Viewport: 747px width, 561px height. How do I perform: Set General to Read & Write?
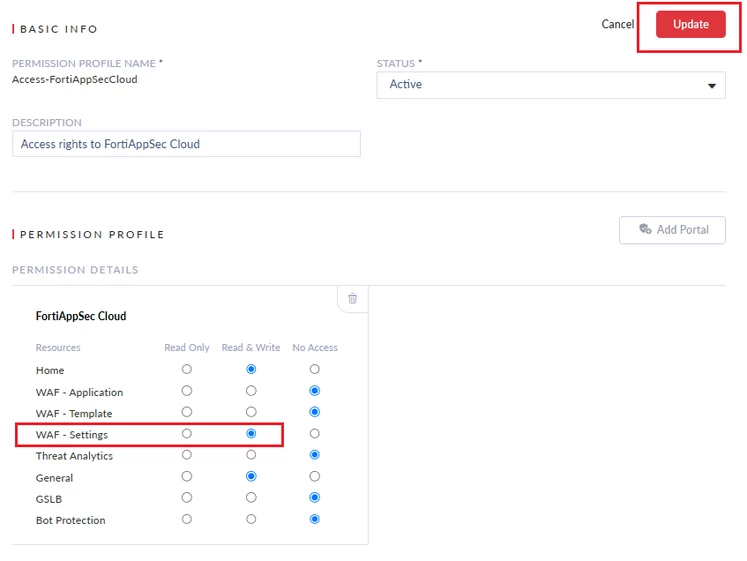pos(251,476)
